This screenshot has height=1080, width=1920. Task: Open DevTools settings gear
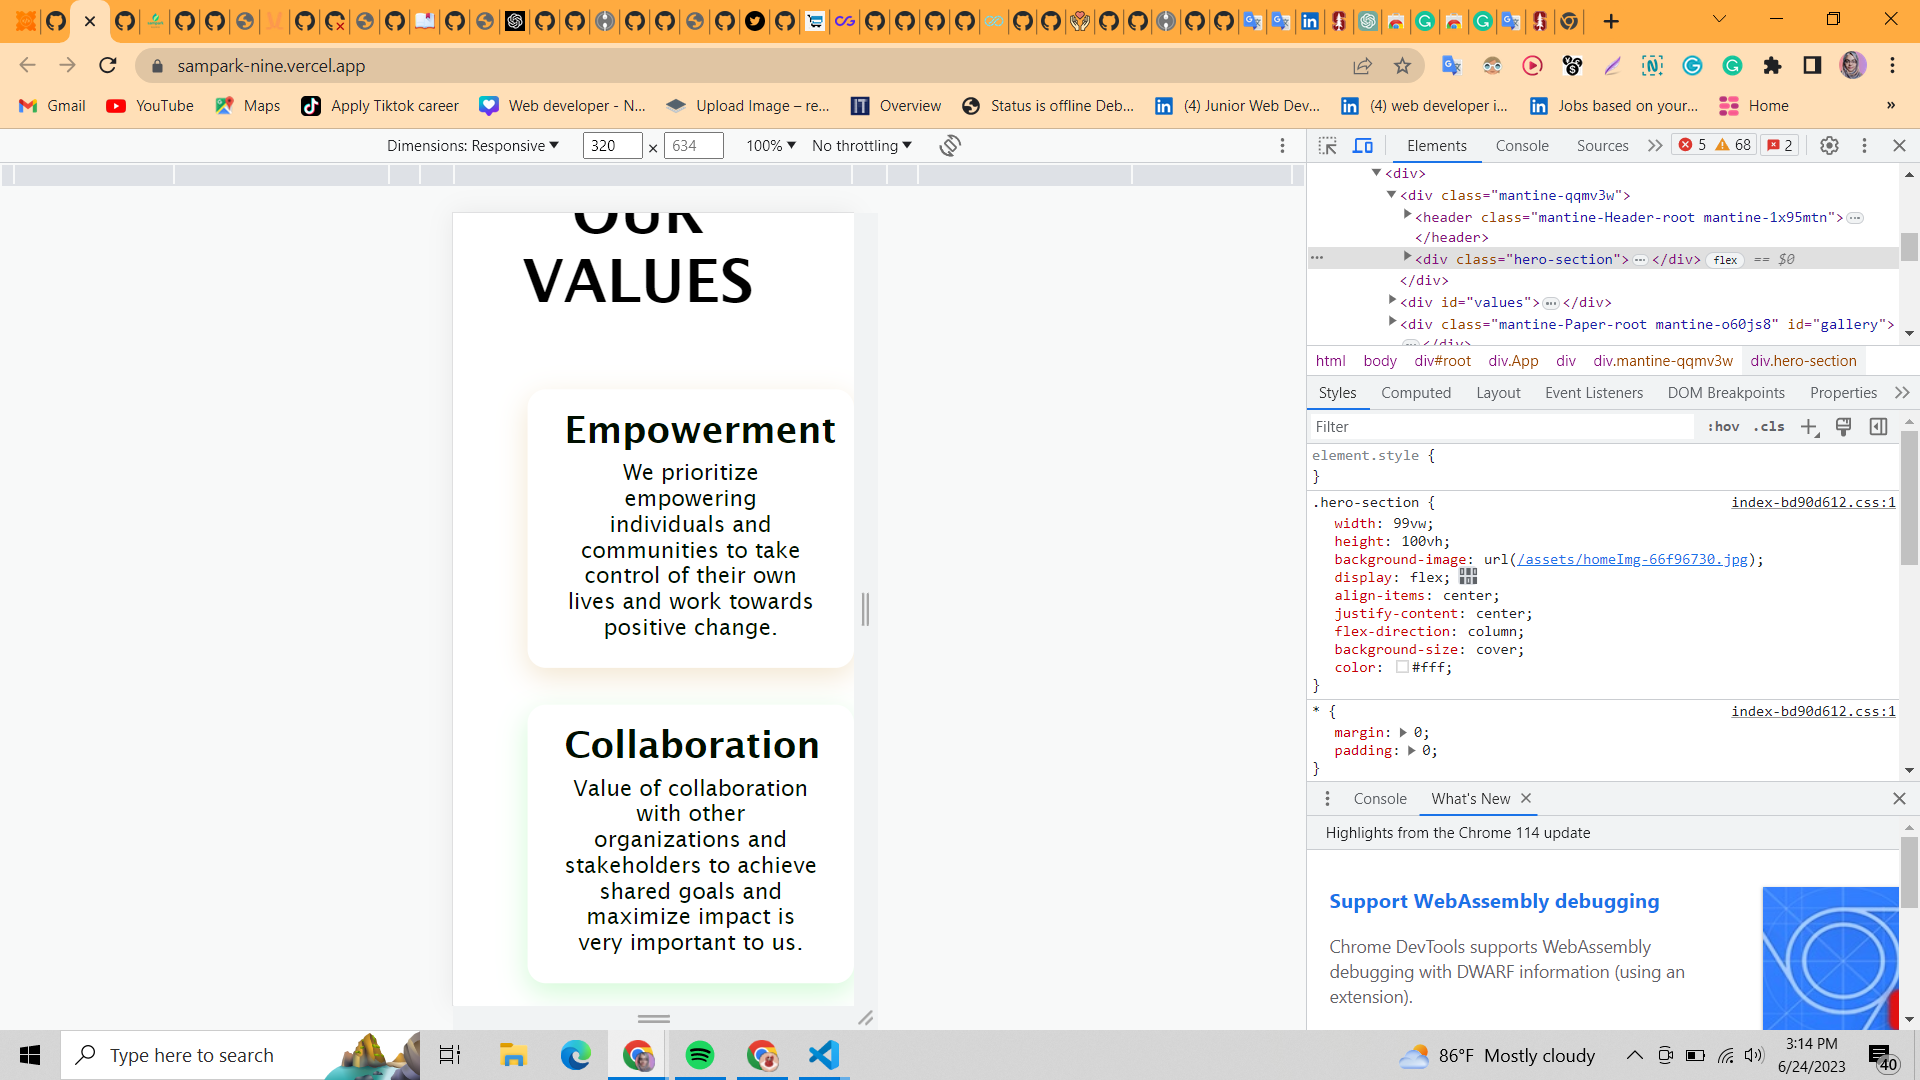(x=1830, y=145)
